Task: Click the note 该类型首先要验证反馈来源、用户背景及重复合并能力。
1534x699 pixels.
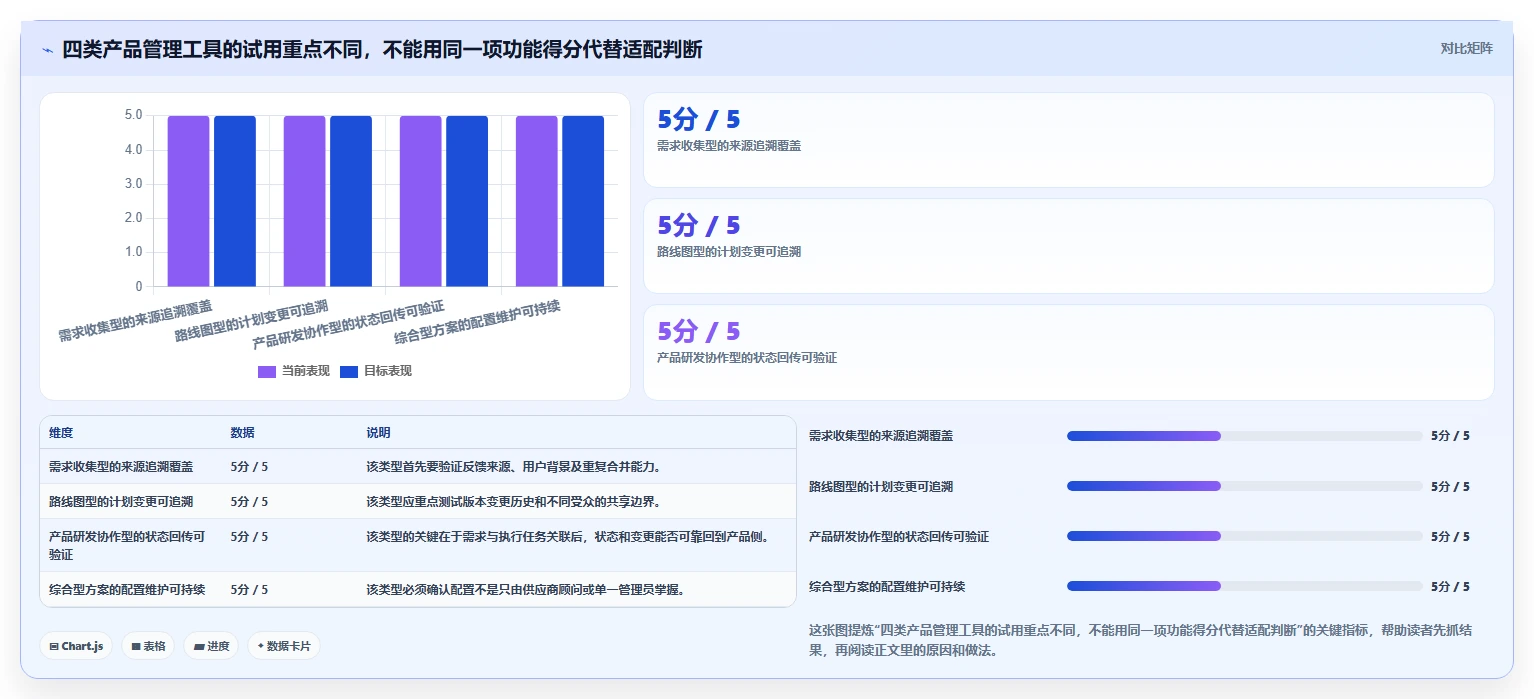Action: (x=514, y=467)
